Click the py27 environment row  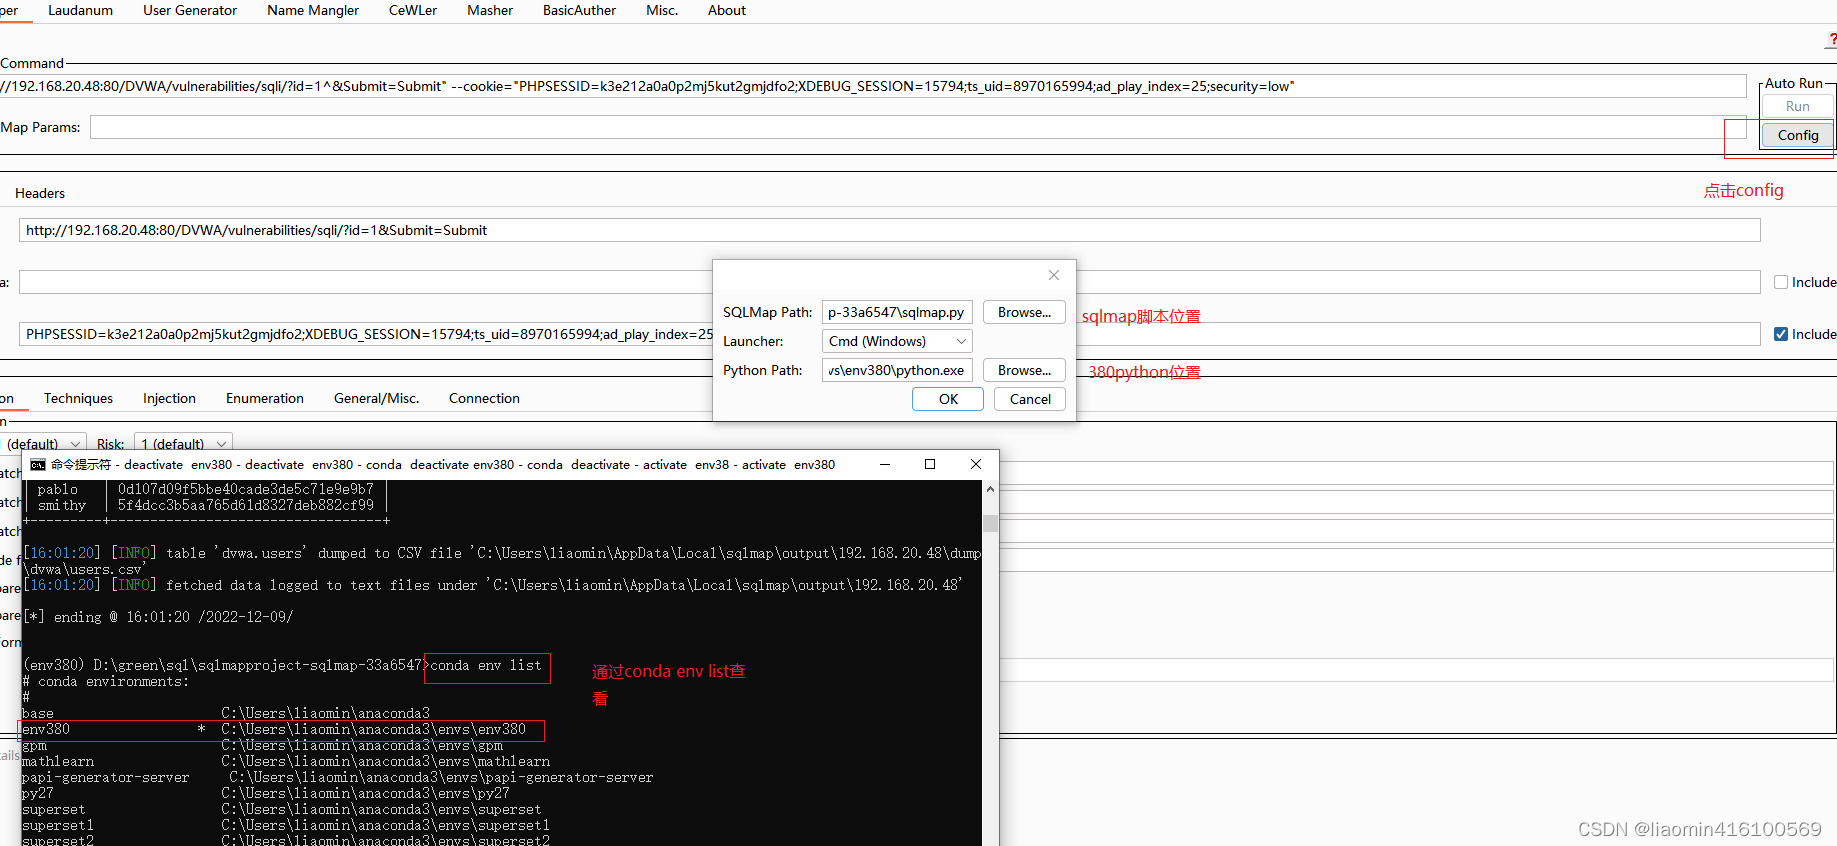tap(265, 794)
